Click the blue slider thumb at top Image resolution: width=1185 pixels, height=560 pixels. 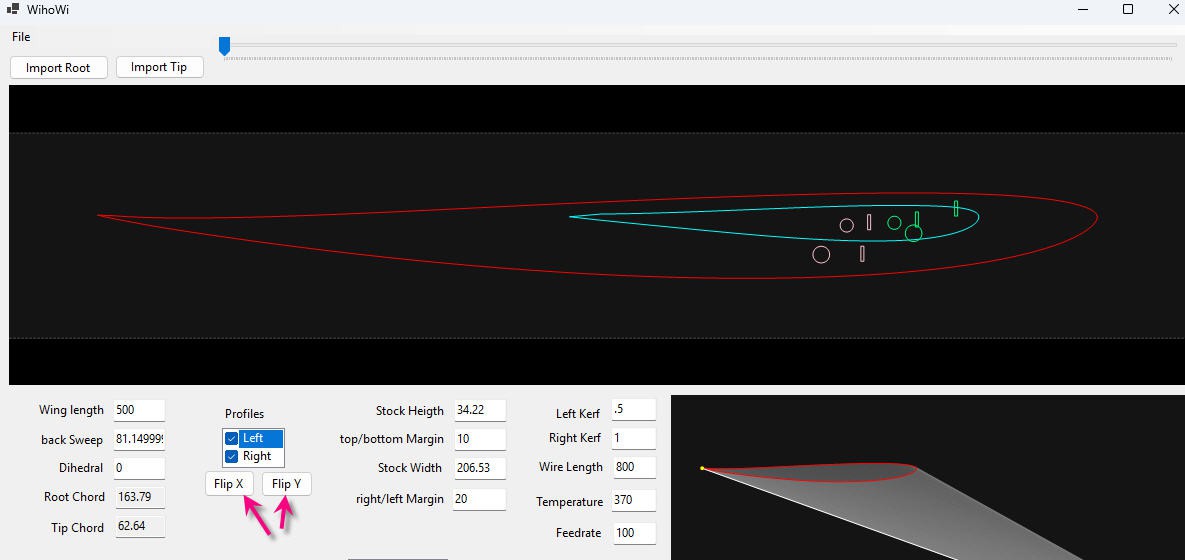(225, 46)
